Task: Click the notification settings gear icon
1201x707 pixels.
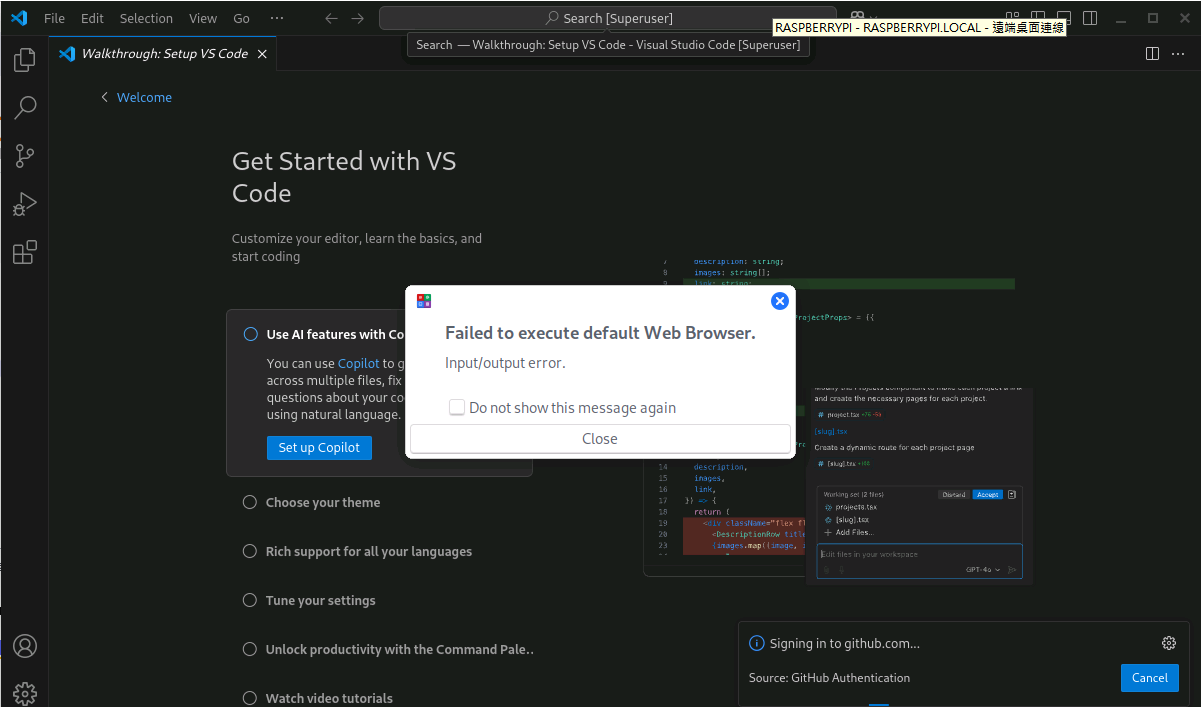Action: [x=1168, y=643]
